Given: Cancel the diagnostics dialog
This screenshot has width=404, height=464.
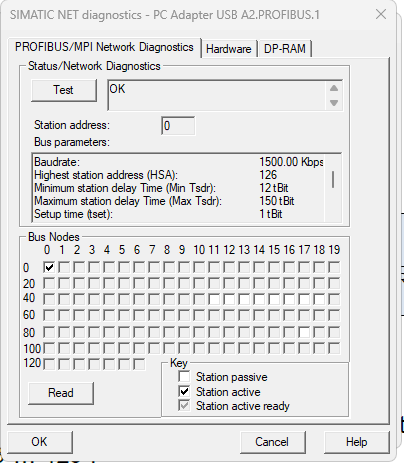Looking at the screenshot, I should point(272,442).
